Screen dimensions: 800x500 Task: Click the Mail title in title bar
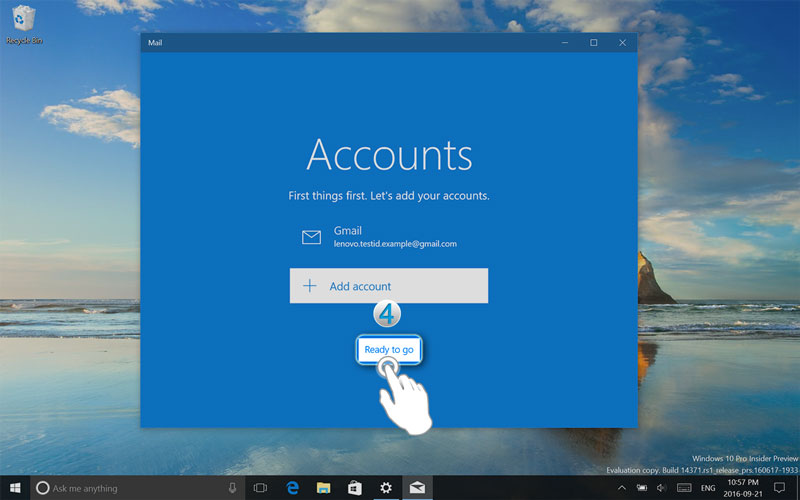click(155, 43)
